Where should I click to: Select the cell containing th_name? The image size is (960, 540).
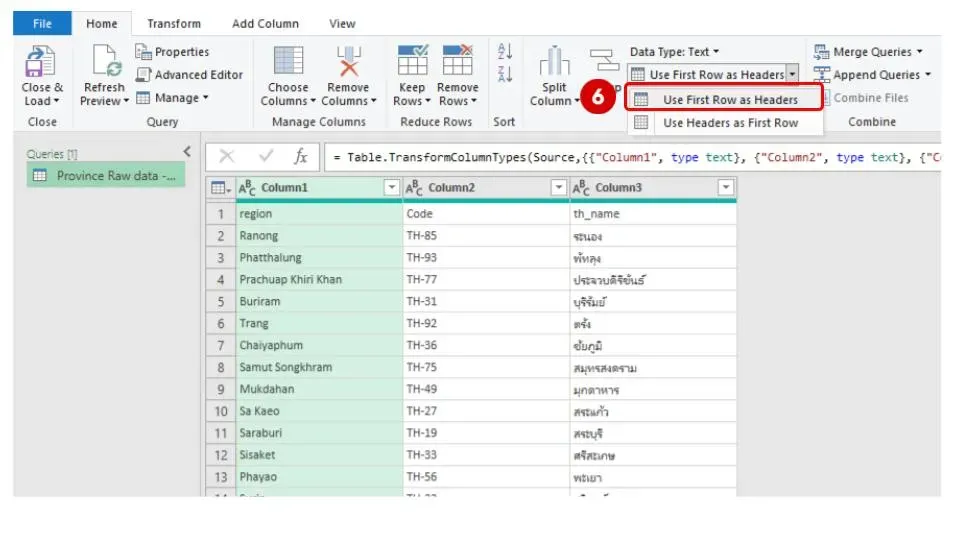pyautogui.click(x=653, y=214)
